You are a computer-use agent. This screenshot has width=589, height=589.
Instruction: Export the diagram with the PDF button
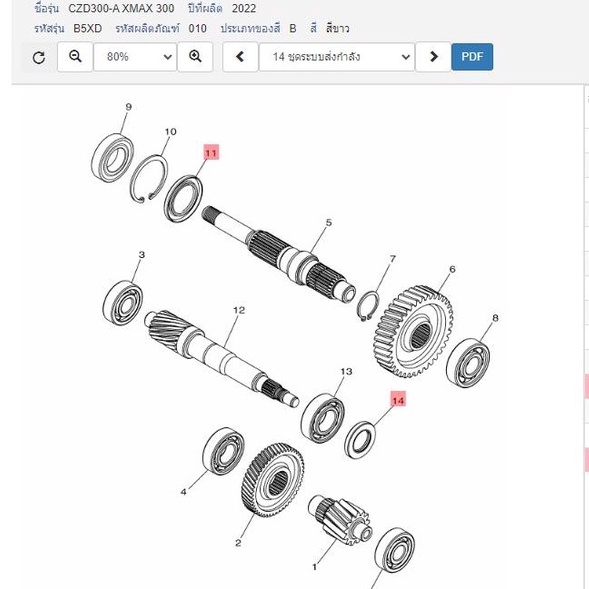pyautogui.click(x=472, y=57)
